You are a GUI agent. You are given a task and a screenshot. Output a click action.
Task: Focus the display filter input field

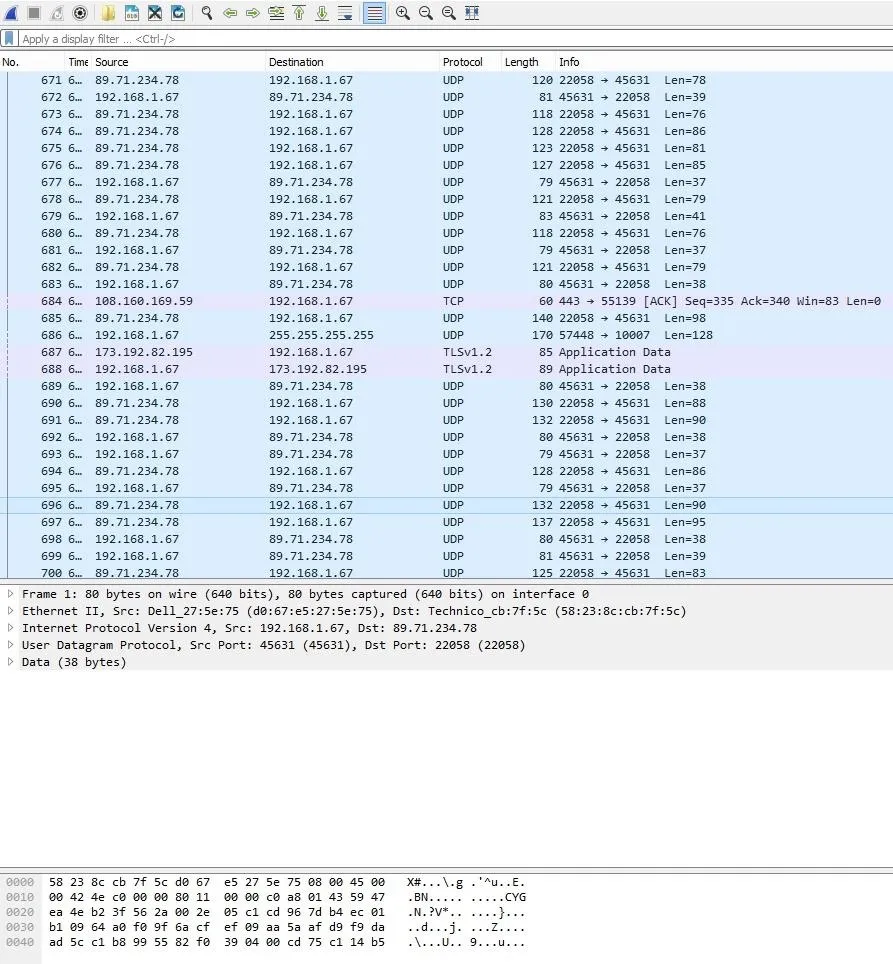tap(455, 39)
